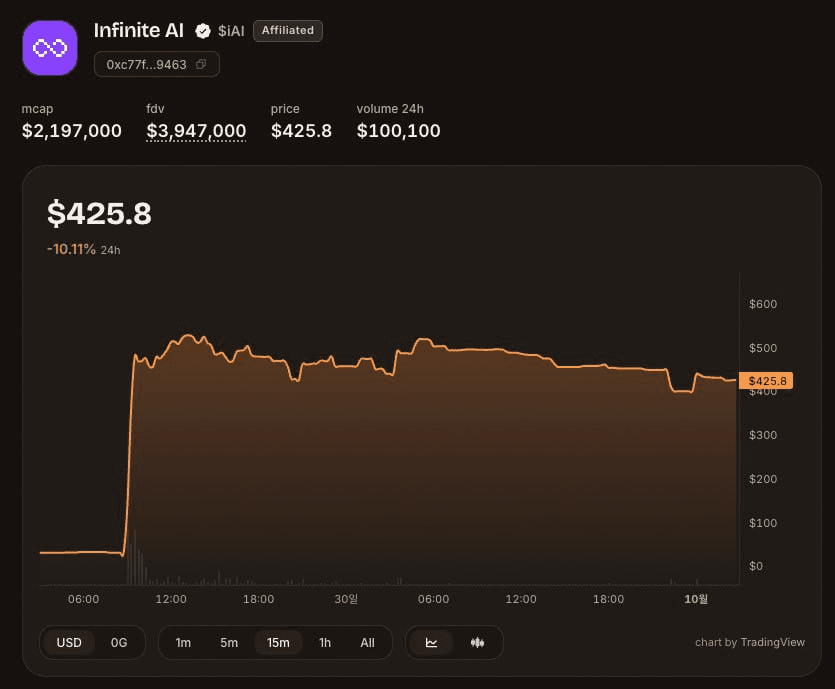
Task: Copy the contract address with the copy icon
Action: coord(201,64)
